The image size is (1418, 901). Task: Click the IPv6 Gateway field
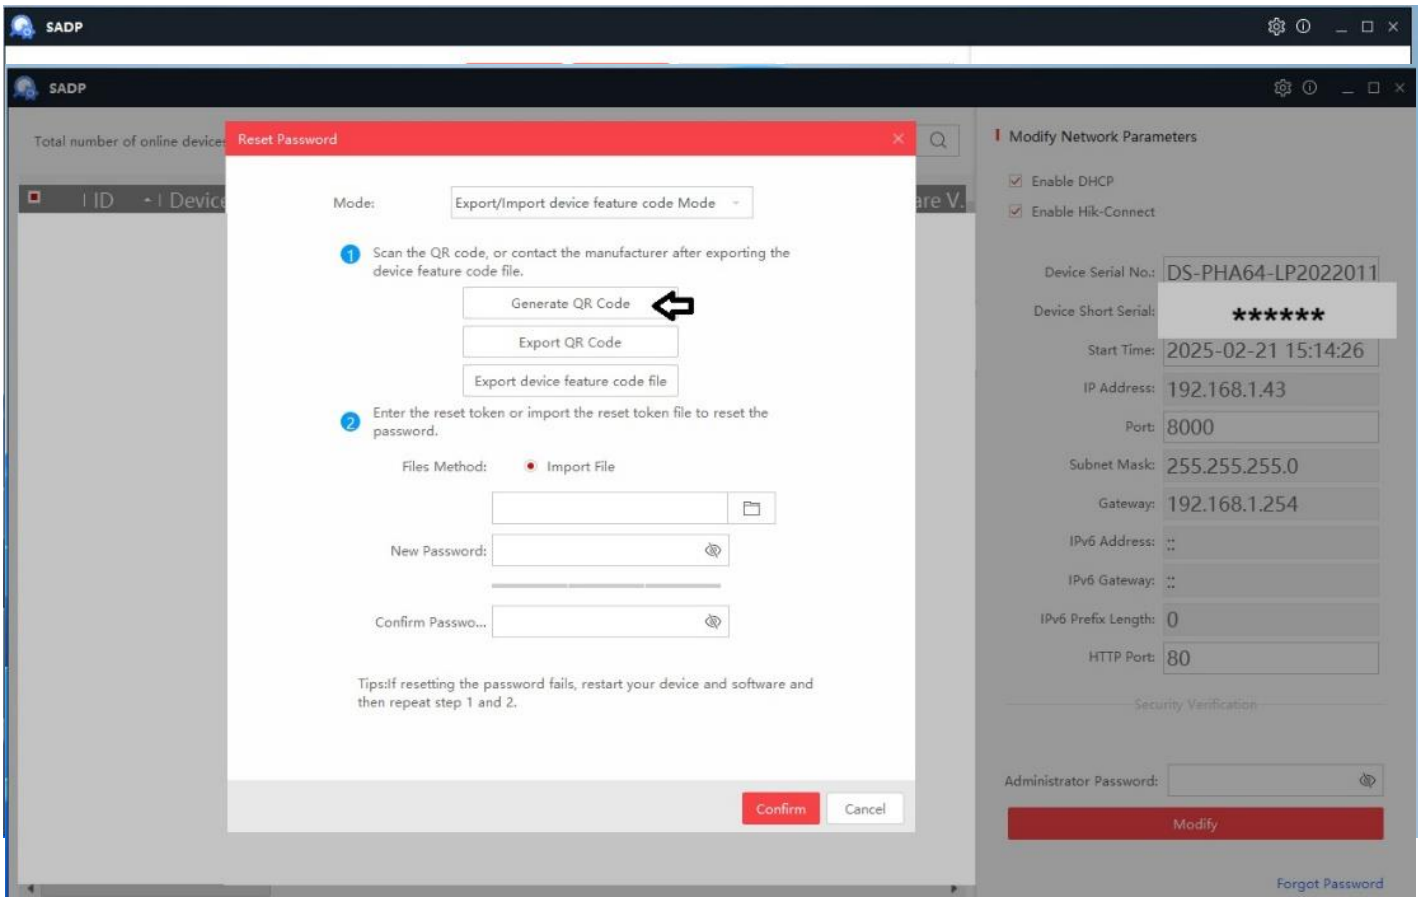1271,581
